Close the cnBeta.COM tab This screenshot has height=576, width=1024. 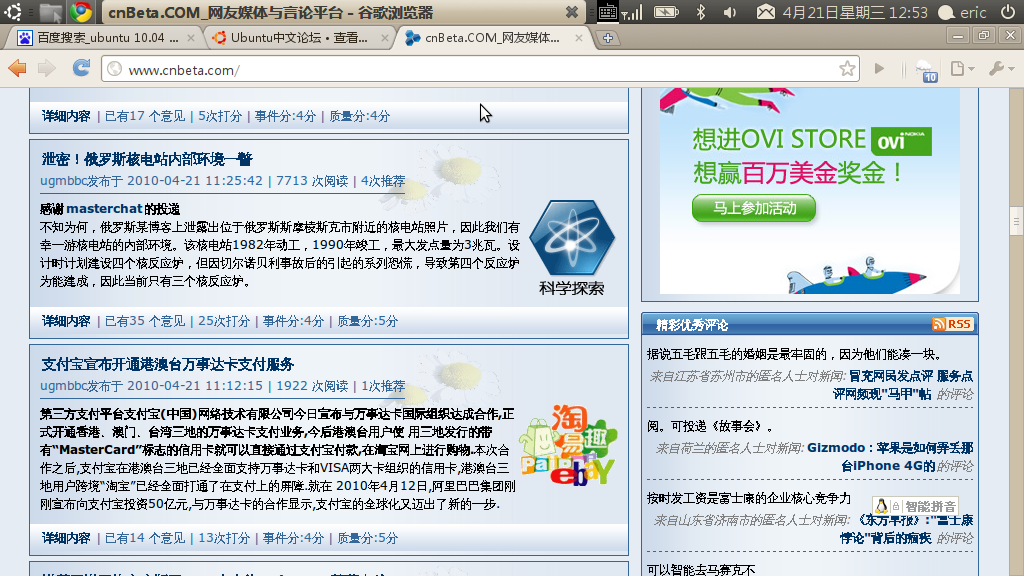point(579,38)
